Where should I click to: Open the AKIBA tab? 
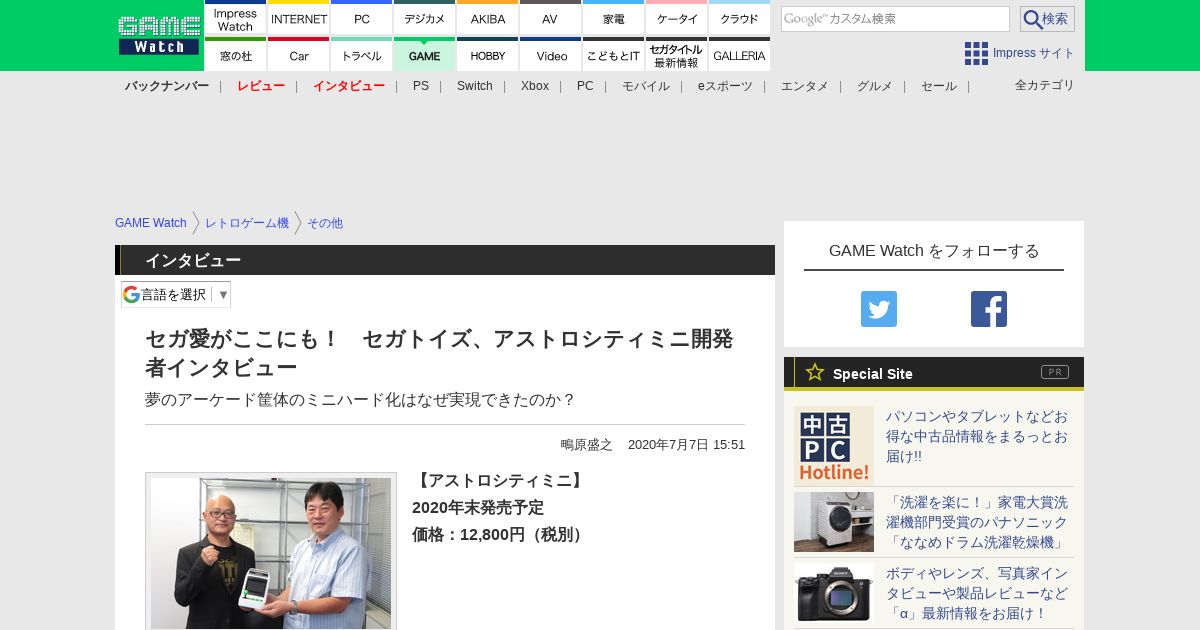point(487,18)
